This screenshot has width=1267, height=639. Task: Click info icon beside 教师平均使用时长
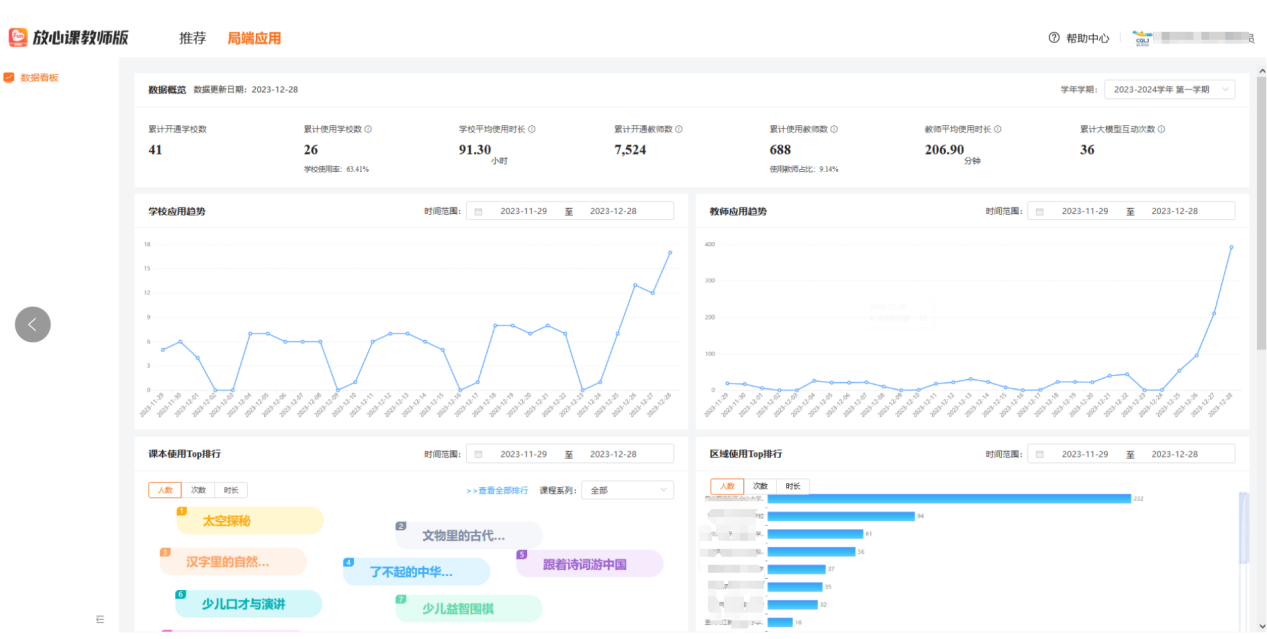[997, 129]
